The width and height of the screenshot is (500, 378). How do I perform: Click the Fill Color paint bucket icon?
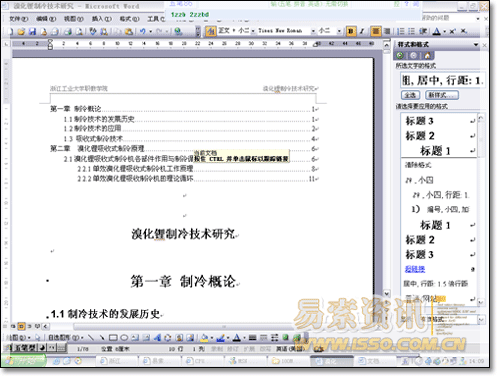pos(204,338)
